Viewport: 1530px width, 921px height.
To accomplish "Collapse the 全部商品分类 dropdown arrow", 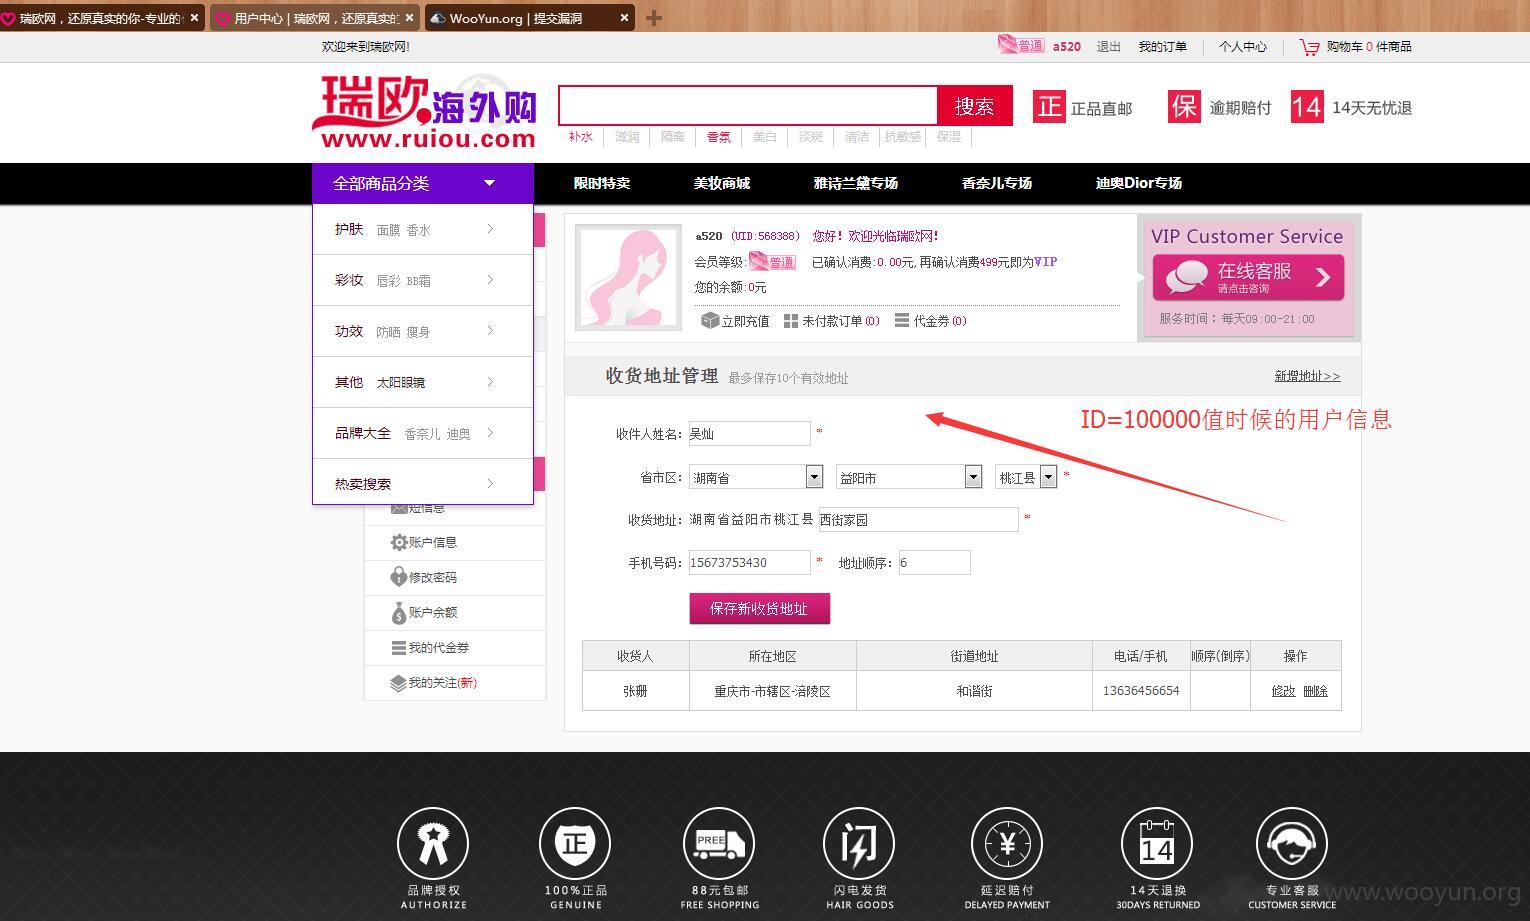I will [489, 183].
